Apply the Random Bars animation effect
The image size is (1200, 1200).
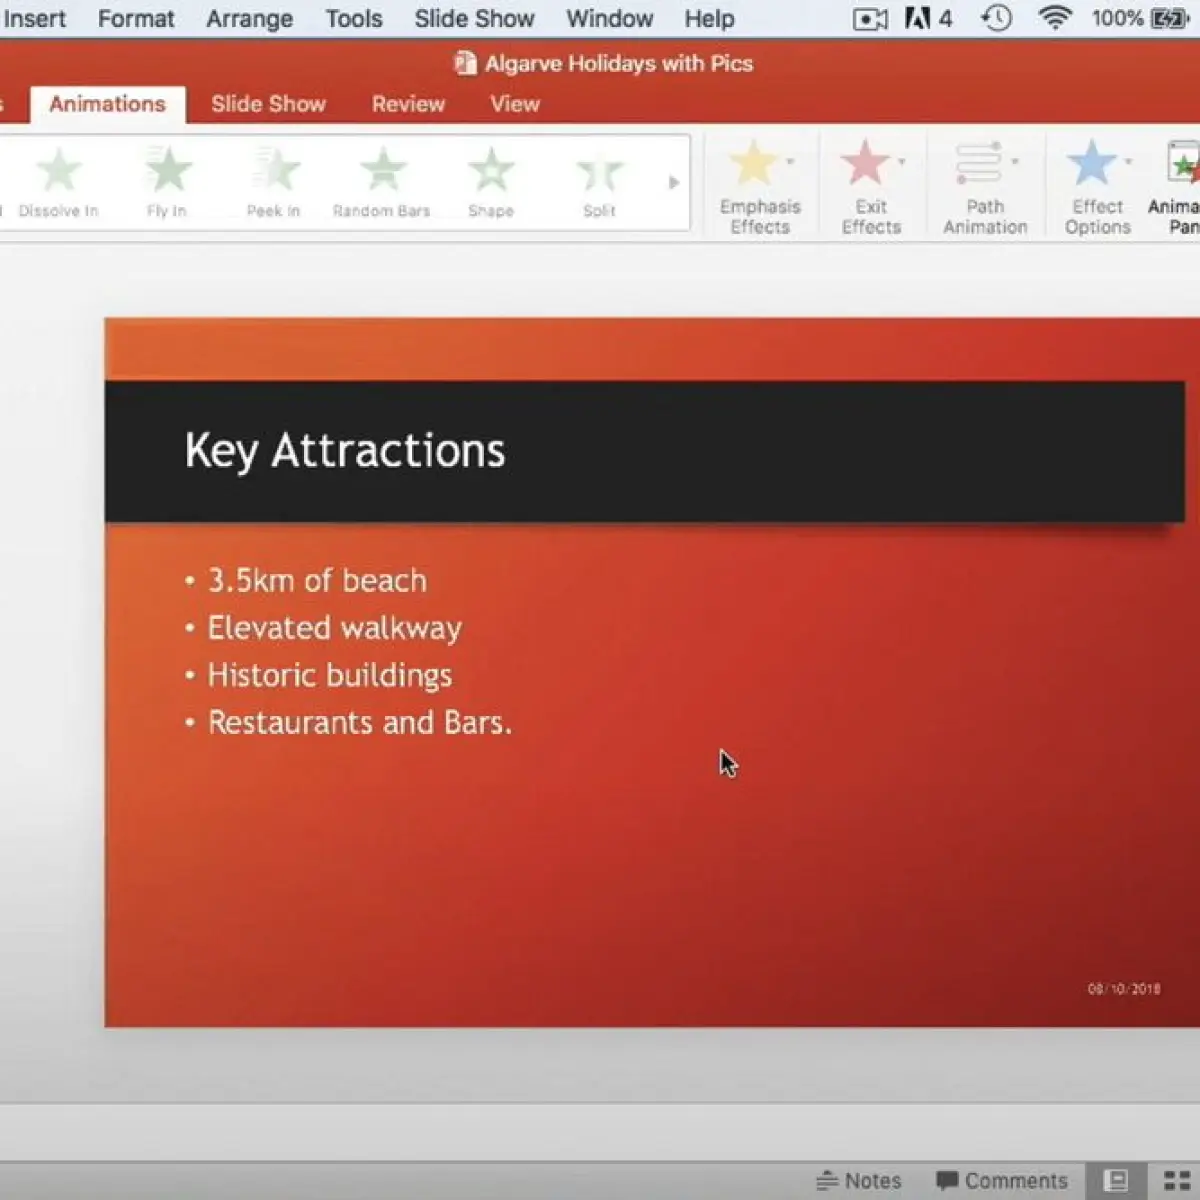click(x=382, y=182)
